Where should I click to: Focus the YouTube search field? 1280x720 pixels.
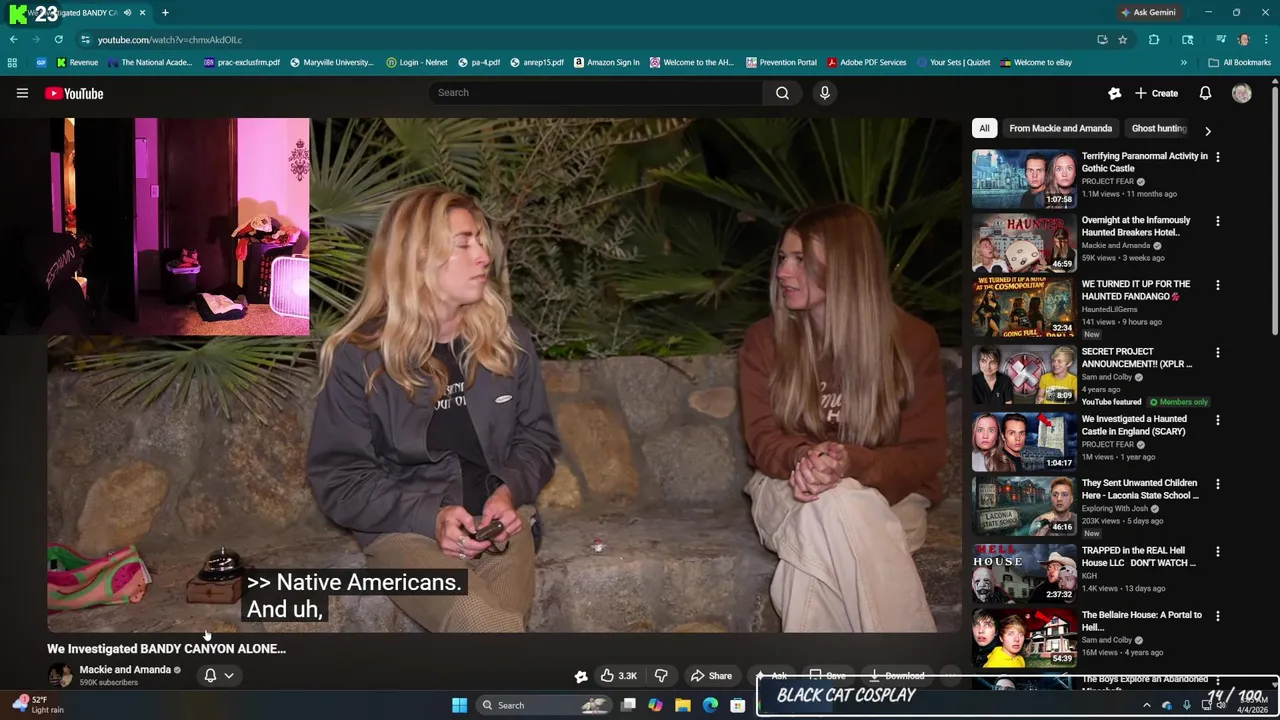pyautogui.click(x=596, y=93)
